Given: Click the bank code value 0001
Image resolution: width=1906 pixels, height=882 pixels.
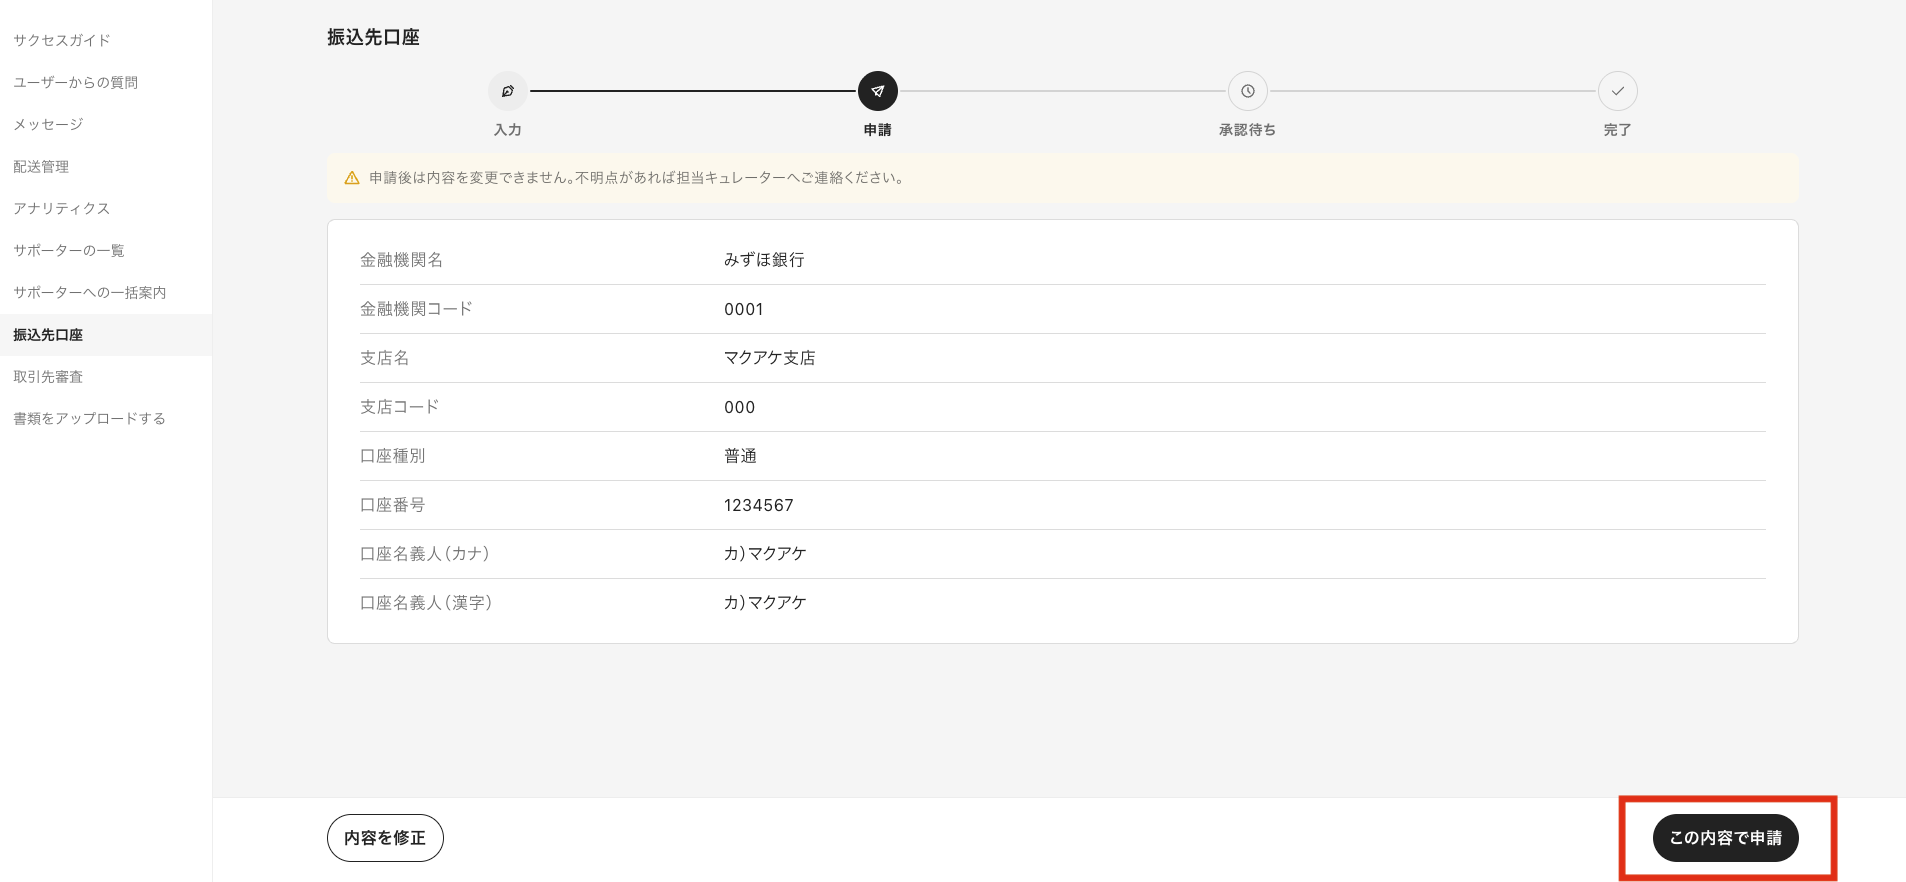Looking at the screenshot, I should pos(744,309).
